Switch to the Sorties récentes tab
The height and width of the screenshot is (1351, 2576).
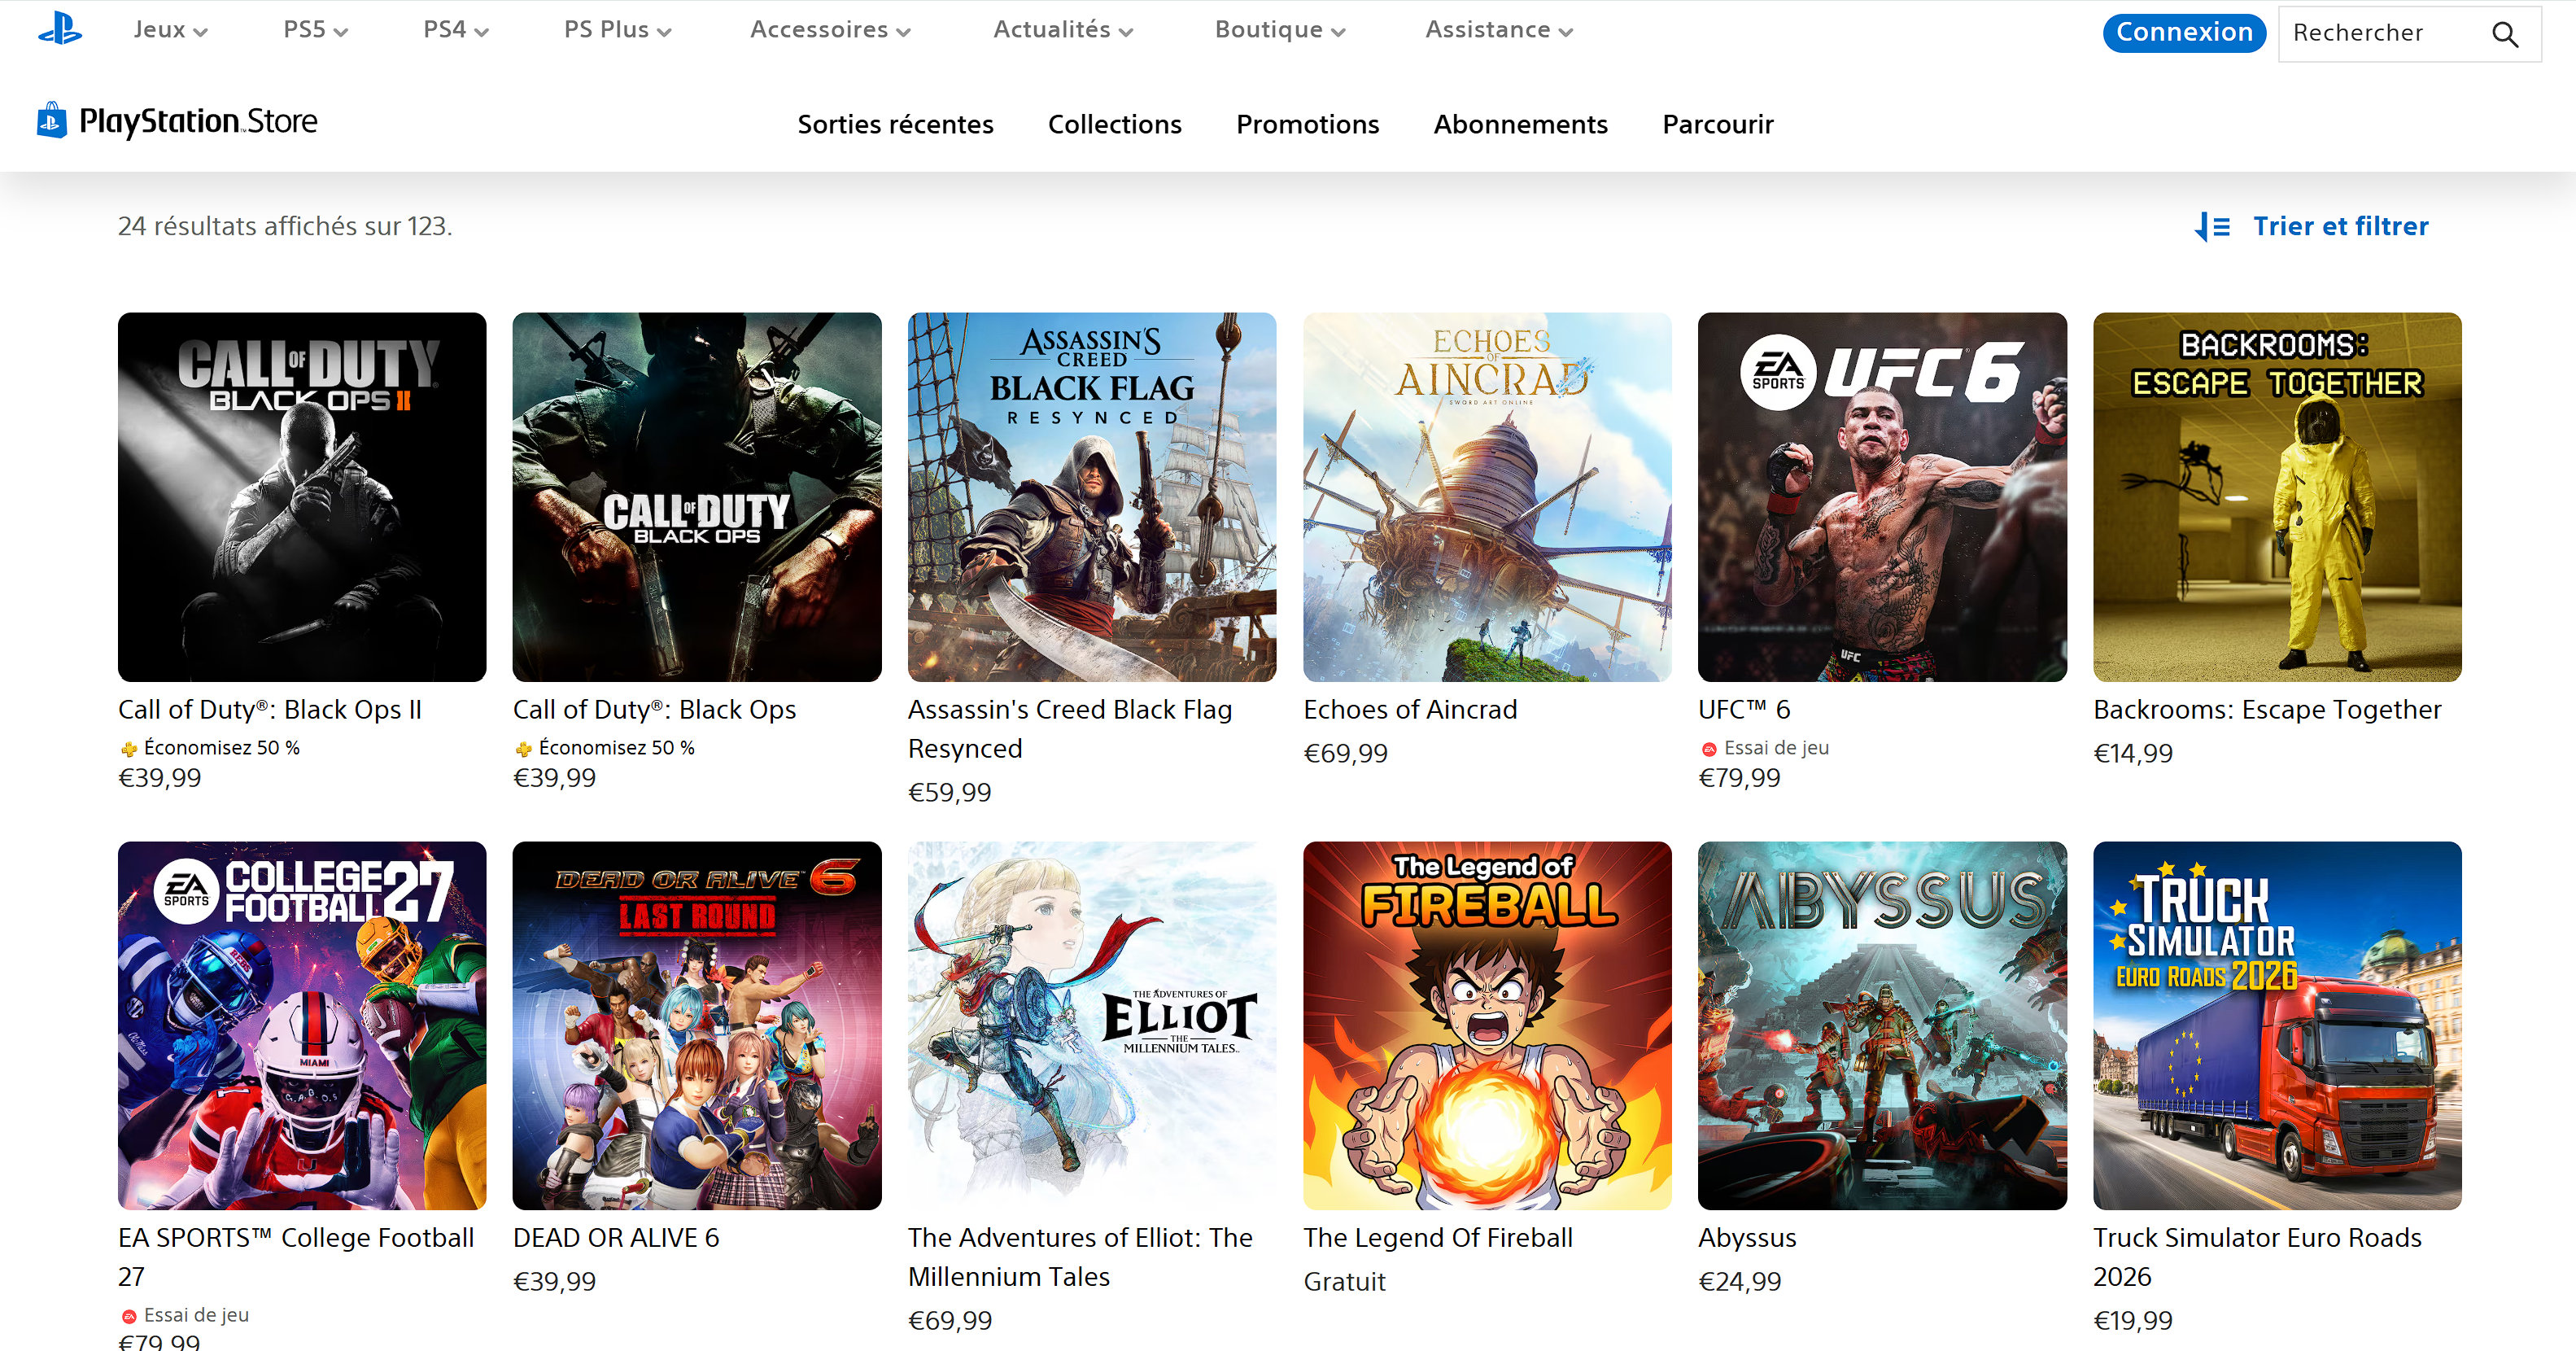pyautogui.click(x=895, y=124)
